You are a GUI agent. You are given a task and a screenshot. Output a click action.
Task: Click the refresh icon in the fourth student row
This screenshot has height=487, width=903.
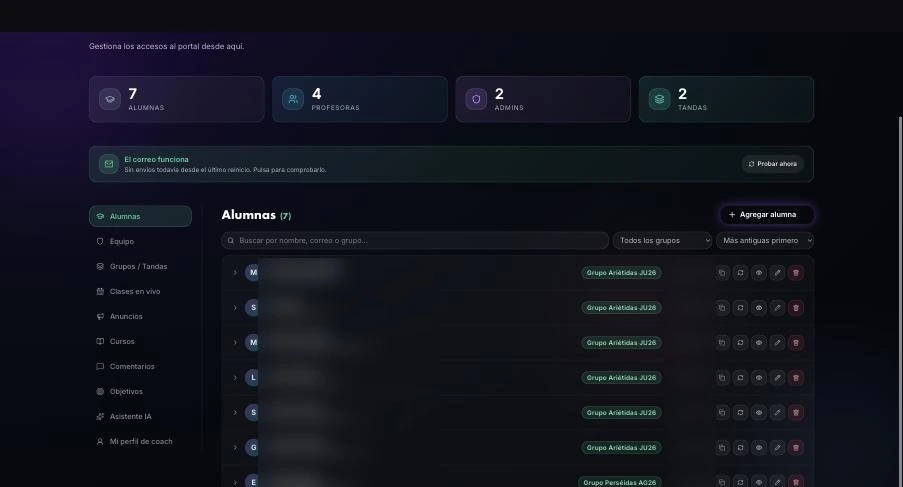tap(741, 378)
